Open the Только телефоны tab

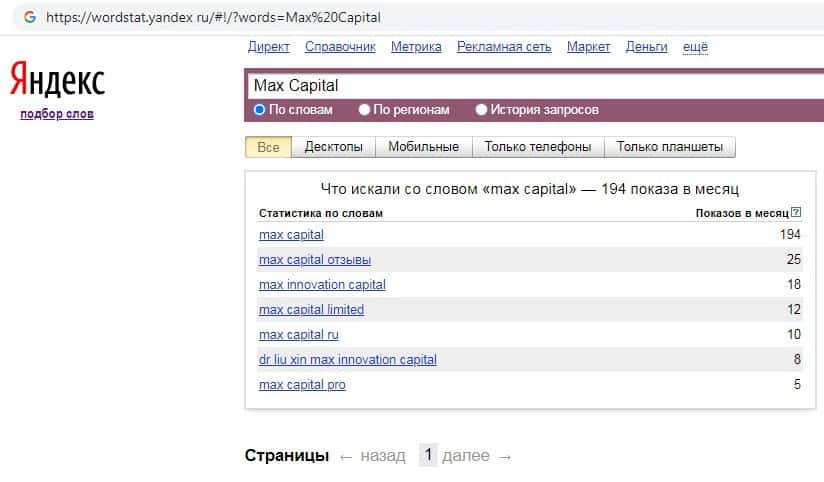pos(538,147)
